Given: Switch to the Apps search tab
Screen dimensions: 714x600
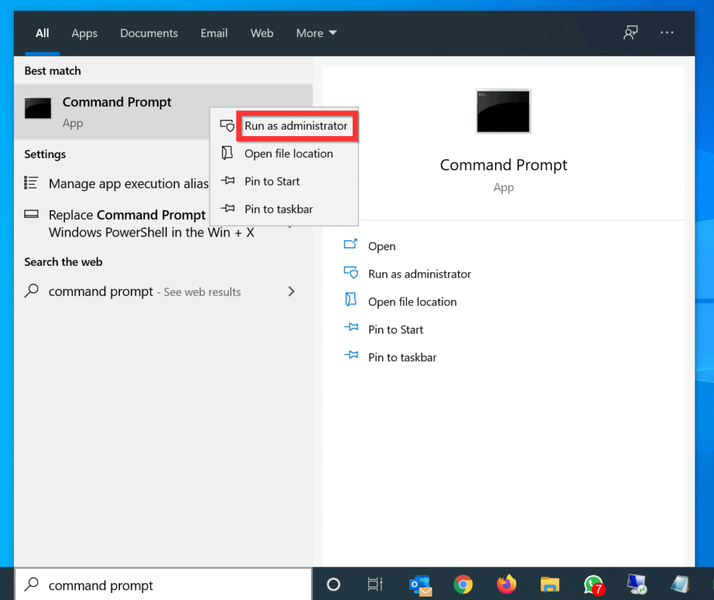Looking at the screenshot, I should click(x=84, y=33).
